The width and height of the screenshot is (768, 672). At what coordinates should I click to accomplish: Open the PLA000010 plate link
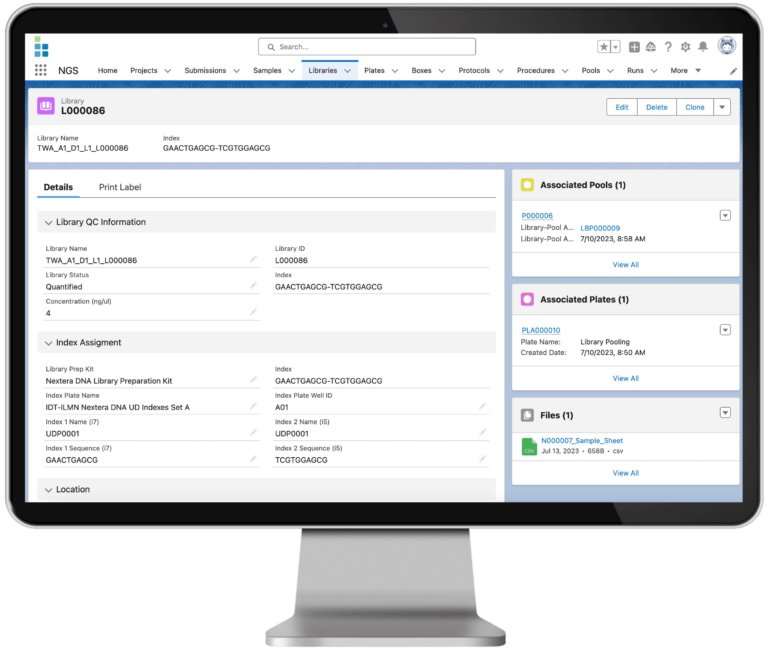[x=541, y=330]
